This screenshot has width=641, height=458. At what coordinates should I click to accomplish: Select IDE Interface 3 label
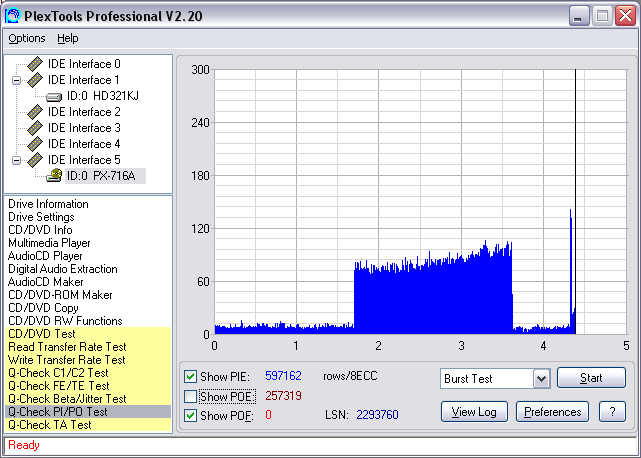[x=84, y=128]
